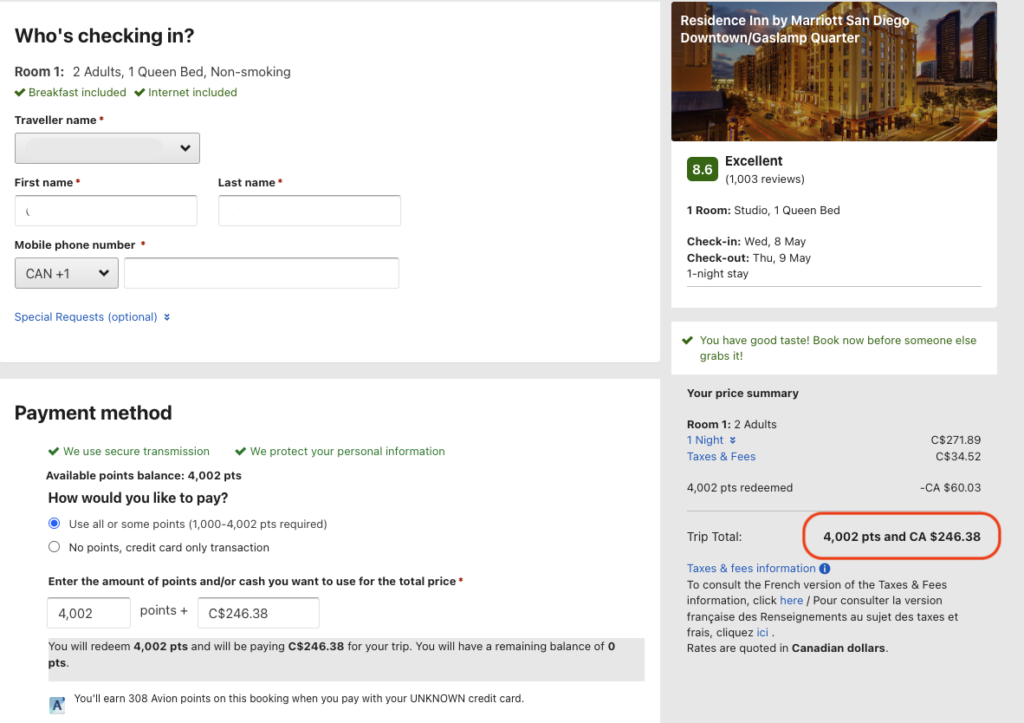Open the hotel photo of Residence Inn Marriott
The image size is (1024, 723).
[834, 71]
